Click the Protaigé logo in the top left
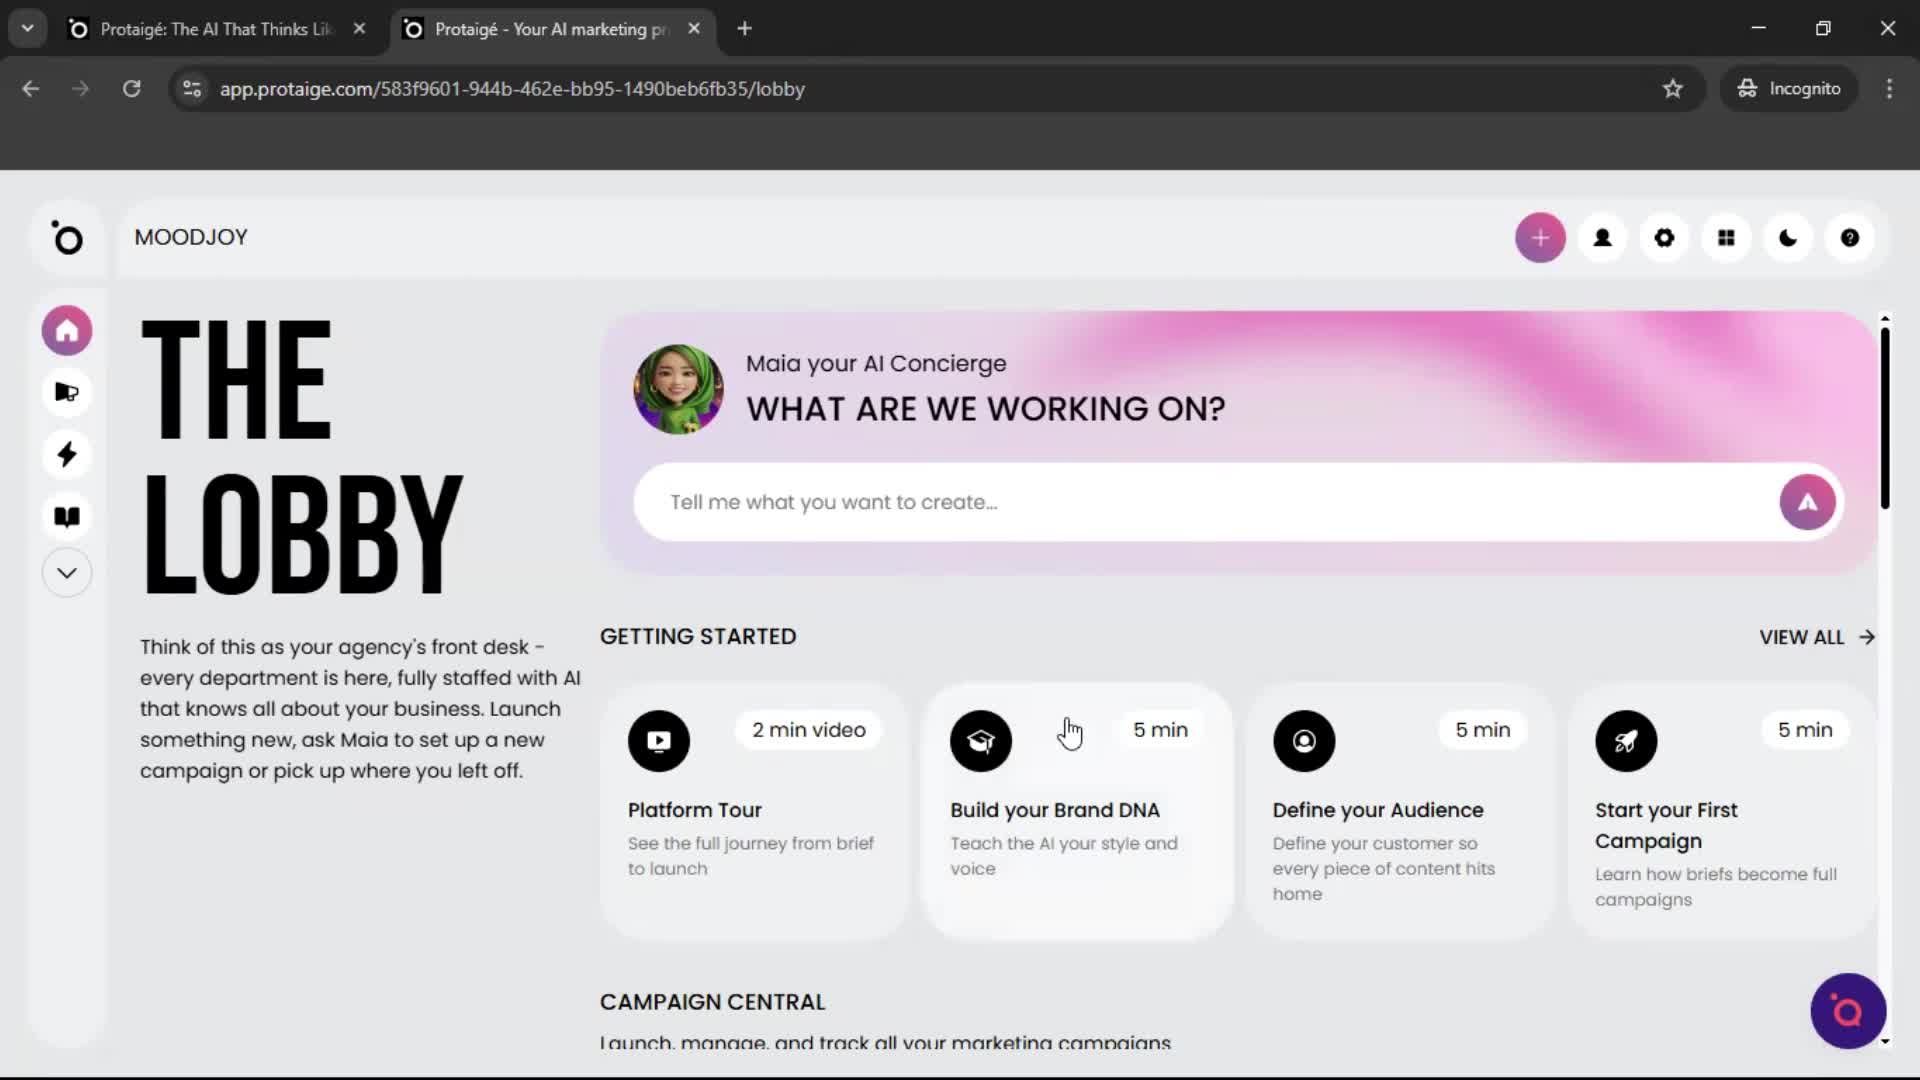The image size is (1920, 1080). (x=67, y=237)
